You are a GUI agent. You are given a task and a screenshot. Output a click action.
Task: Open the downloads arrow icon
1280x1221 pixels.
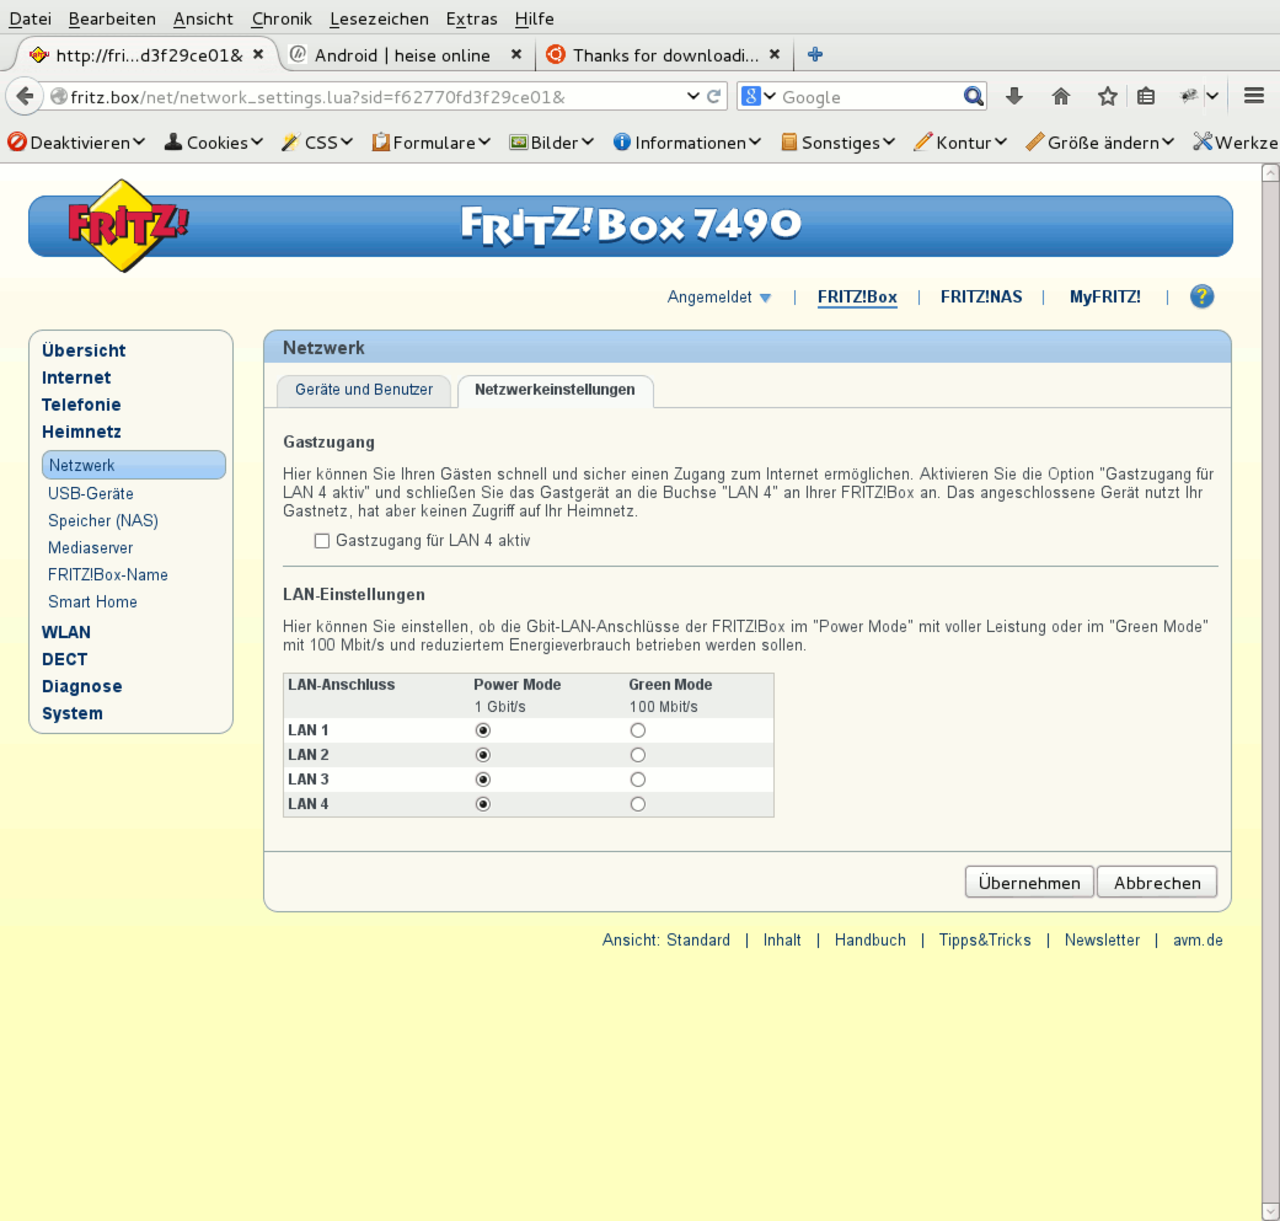click(x=1014, y=96)
